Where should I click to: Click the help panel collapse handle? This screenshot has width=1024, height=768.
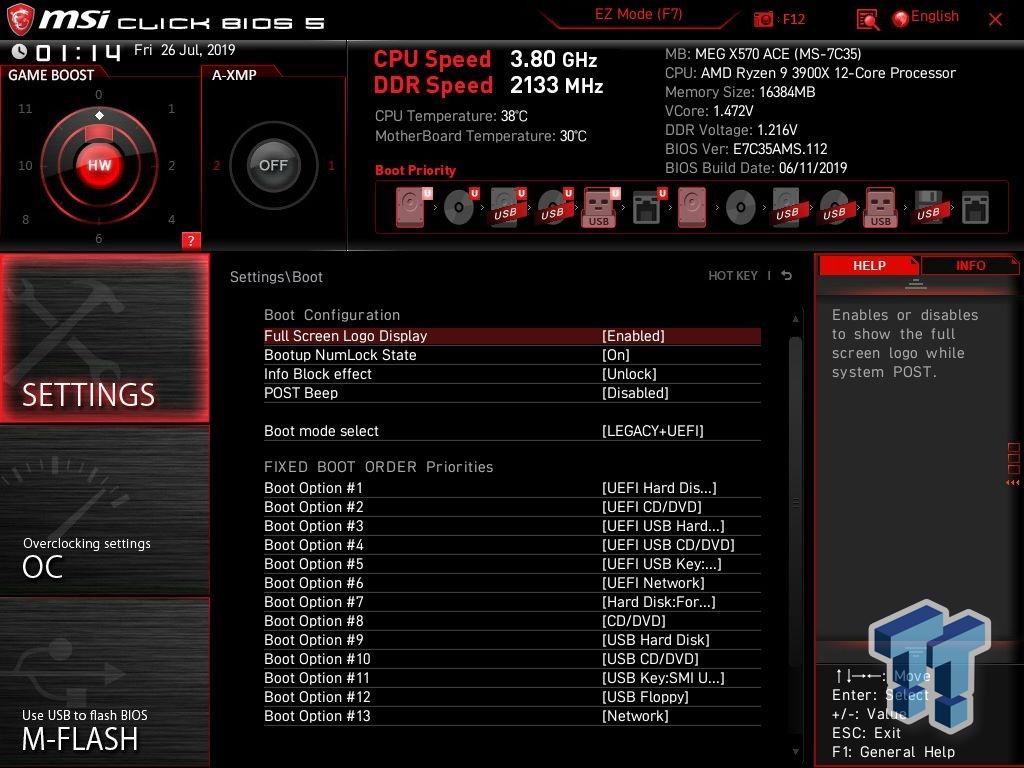coord(916,284)
